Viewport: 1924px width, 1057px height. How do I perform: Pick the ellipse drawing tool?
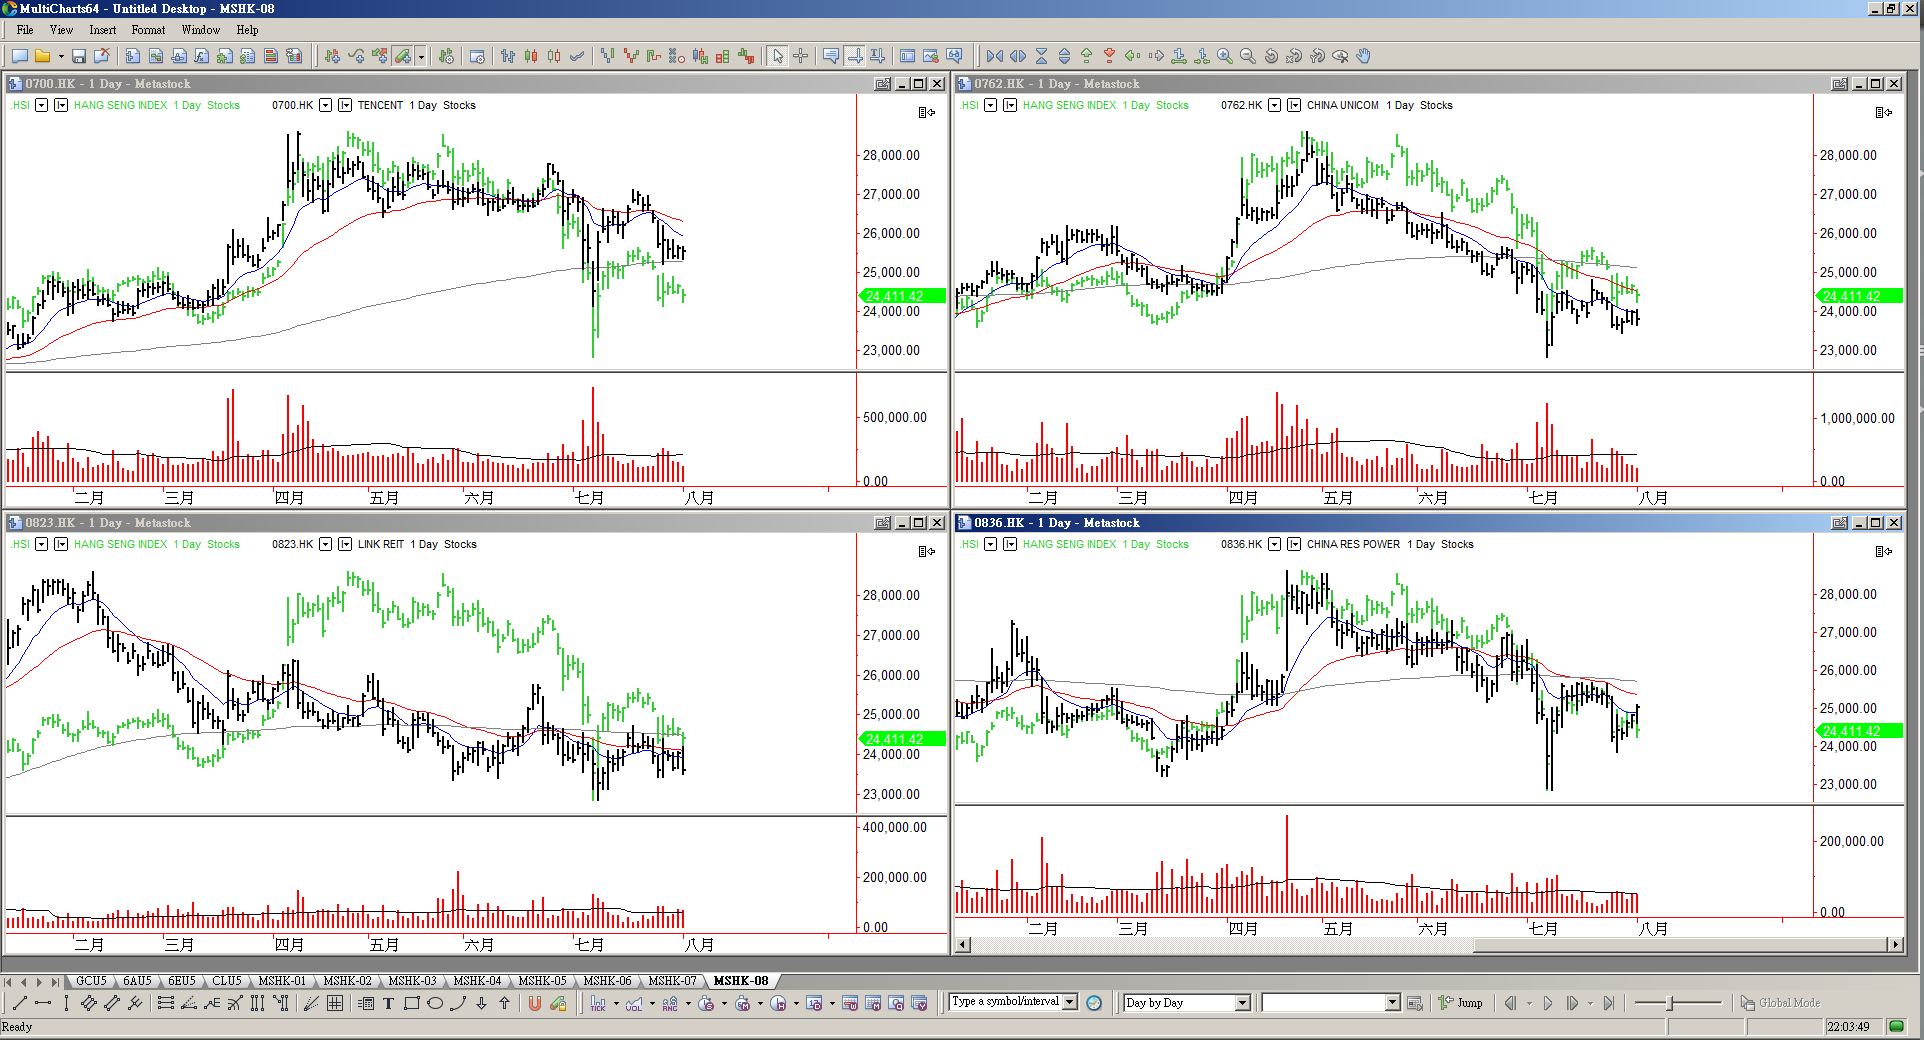pyautogui.click(x=435, y=1004)
